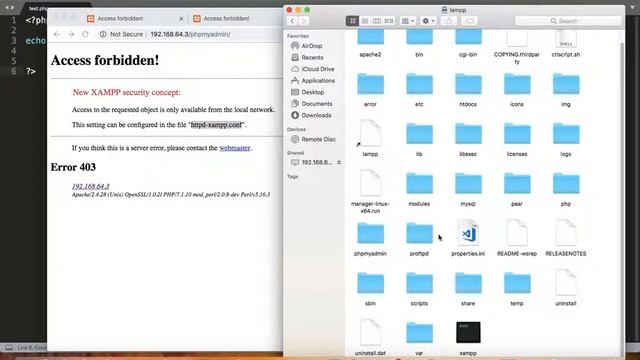This screenshot has height=360, width=640.
Task: Select the properties.ini file
Action: (468, 233)
